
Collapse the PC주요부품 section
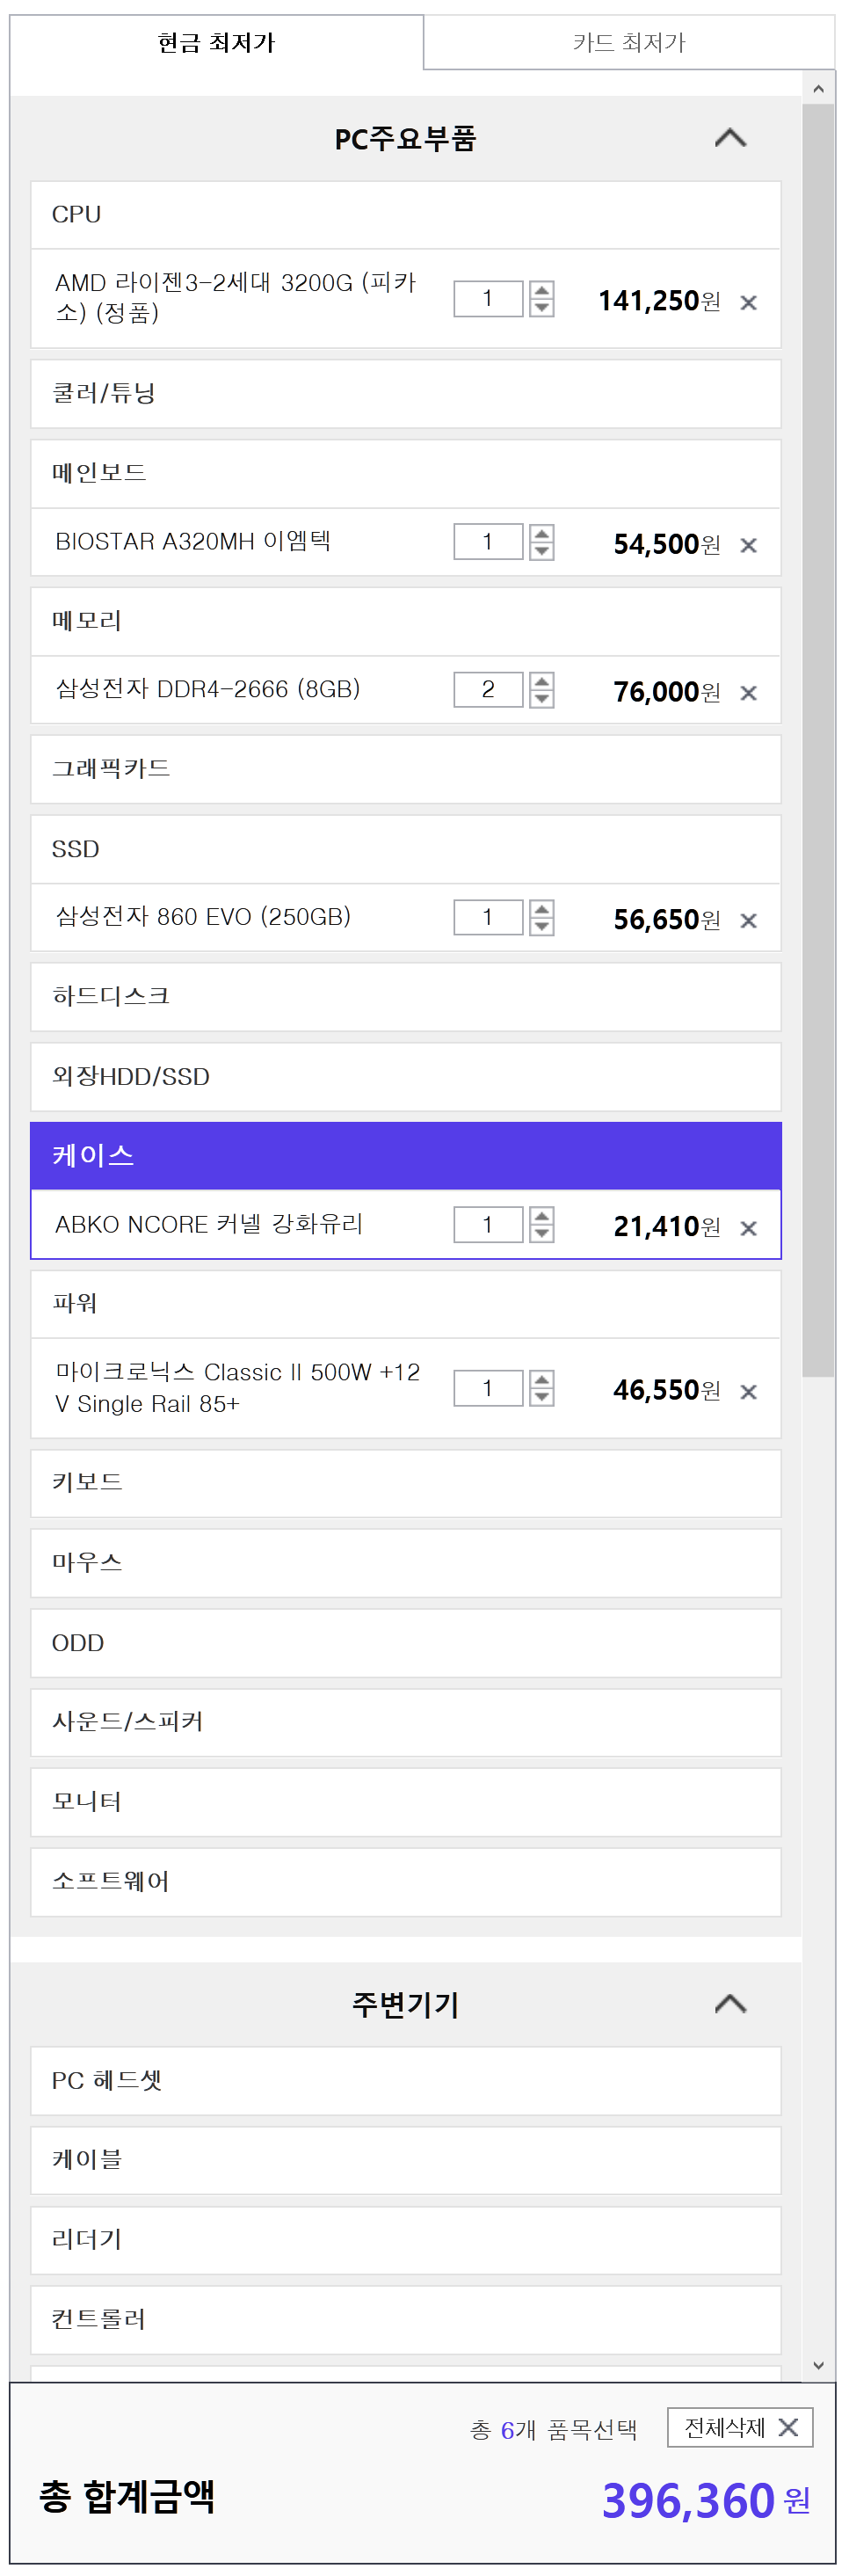[x=730, y=138]
